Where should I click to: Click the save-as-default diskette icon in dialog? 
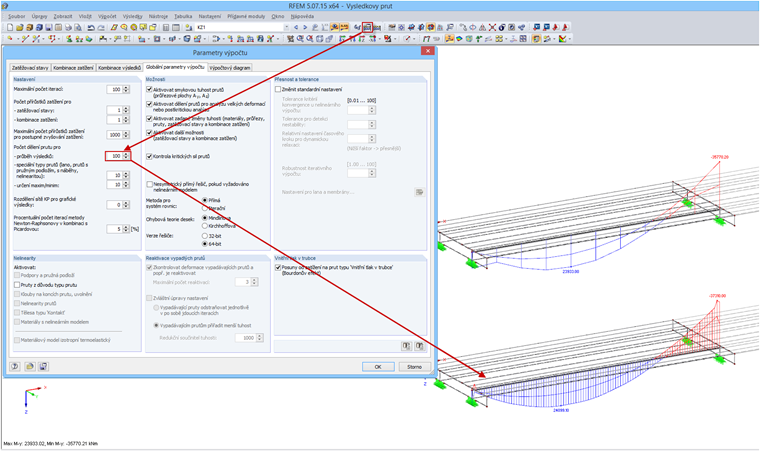click(43, 367)
